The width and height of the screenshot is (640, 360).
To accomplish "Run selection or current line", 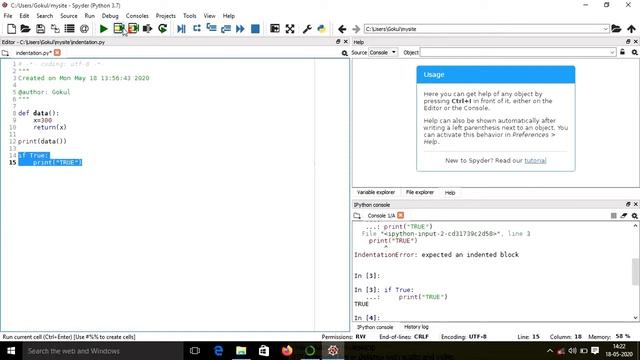I will pyautogui.click(x=147, y=29).
